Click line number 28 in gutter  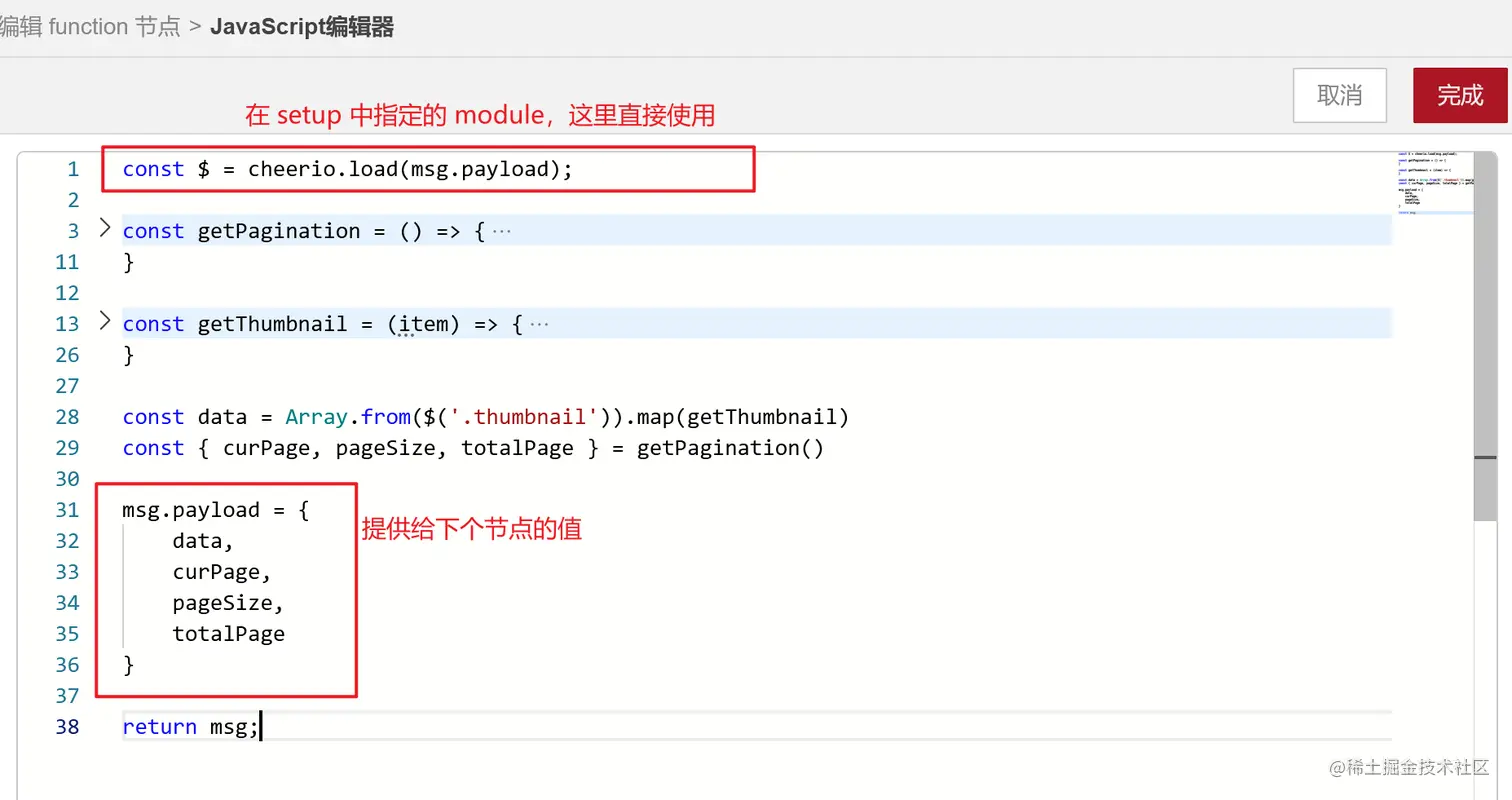(67, 417)
